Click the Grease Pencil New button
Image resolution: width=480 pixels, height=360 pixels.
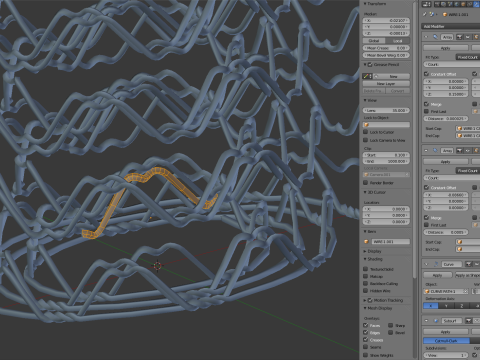392,76
